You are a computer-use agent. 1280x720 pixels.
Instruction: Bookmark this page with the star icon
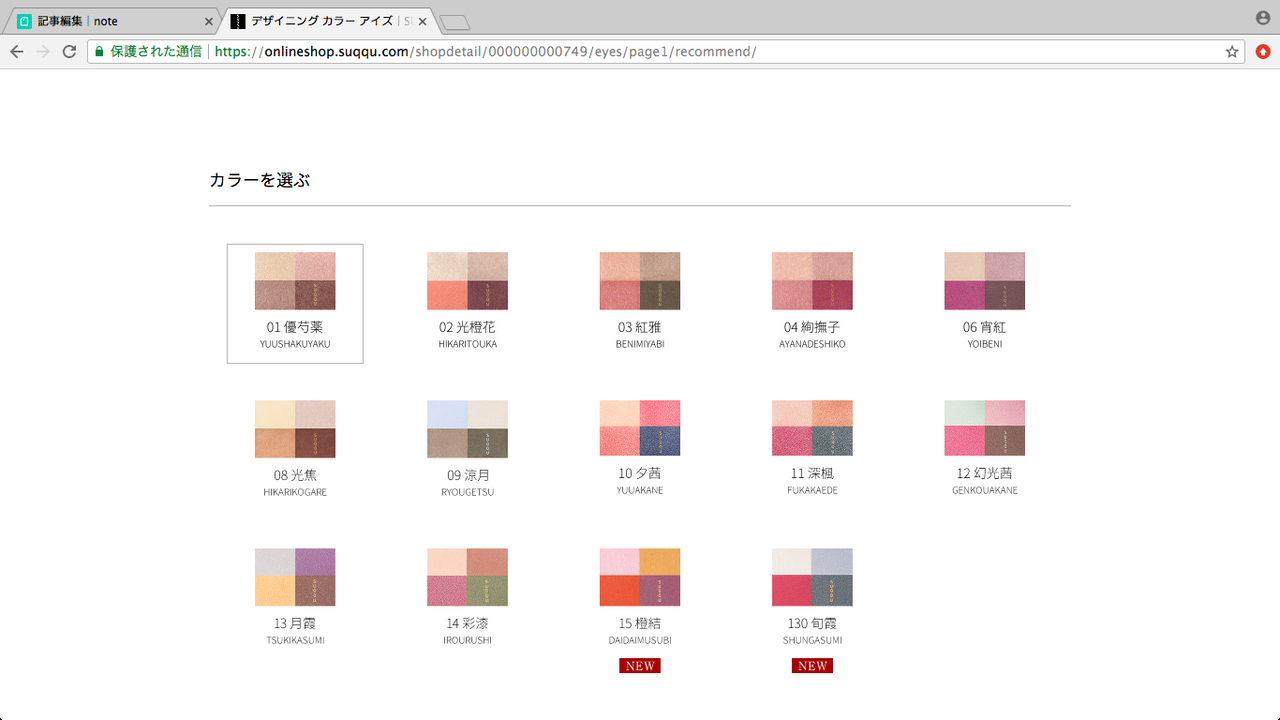tap(1232, 51)
